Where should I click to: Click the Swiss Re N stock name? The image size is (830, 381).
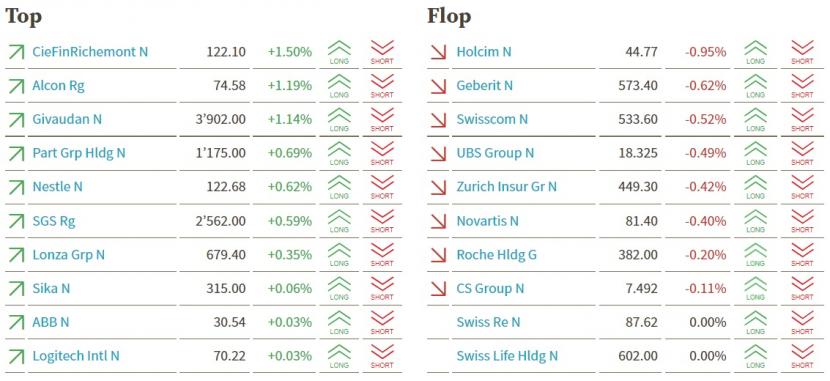point(489,322)
